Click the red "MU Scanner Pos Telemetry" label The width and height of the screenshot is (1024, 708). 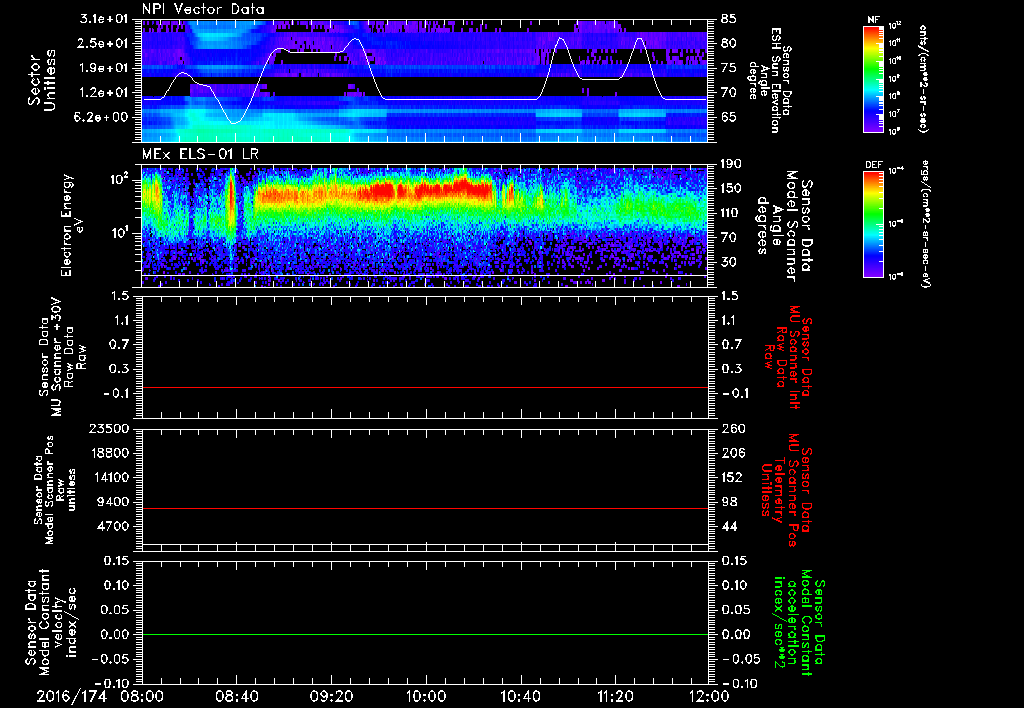tap(787, 490)
